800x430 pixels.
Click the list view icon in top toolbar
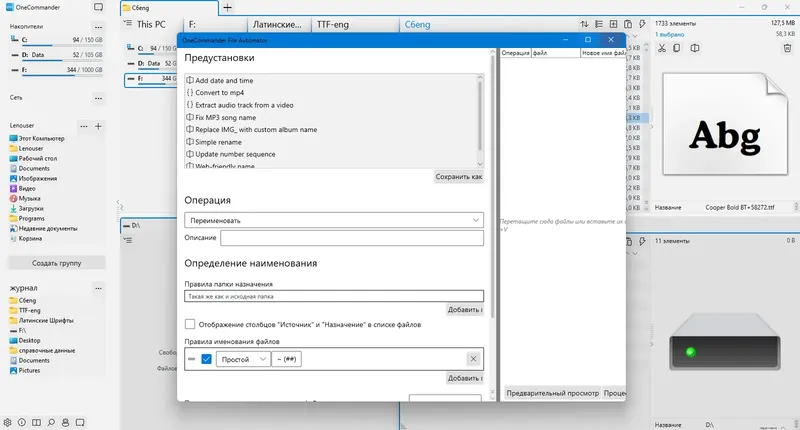click(599, 24)
